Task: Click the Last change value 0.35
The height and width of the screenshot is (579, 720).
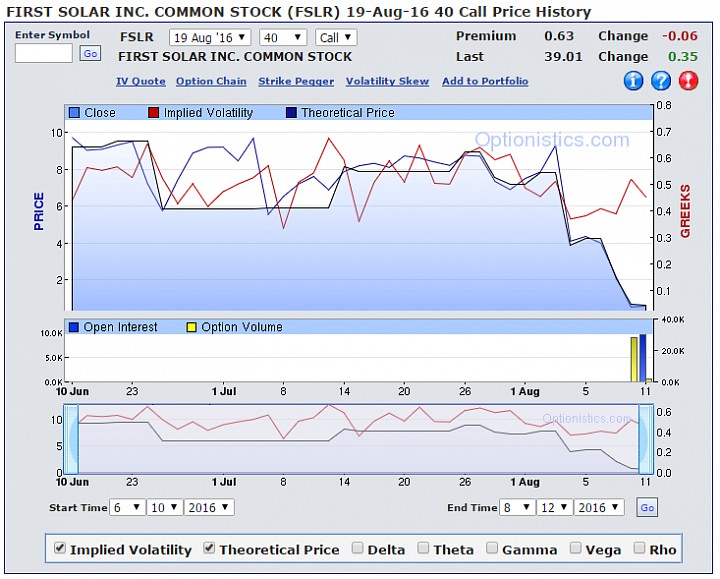Action: coord(683,56)
